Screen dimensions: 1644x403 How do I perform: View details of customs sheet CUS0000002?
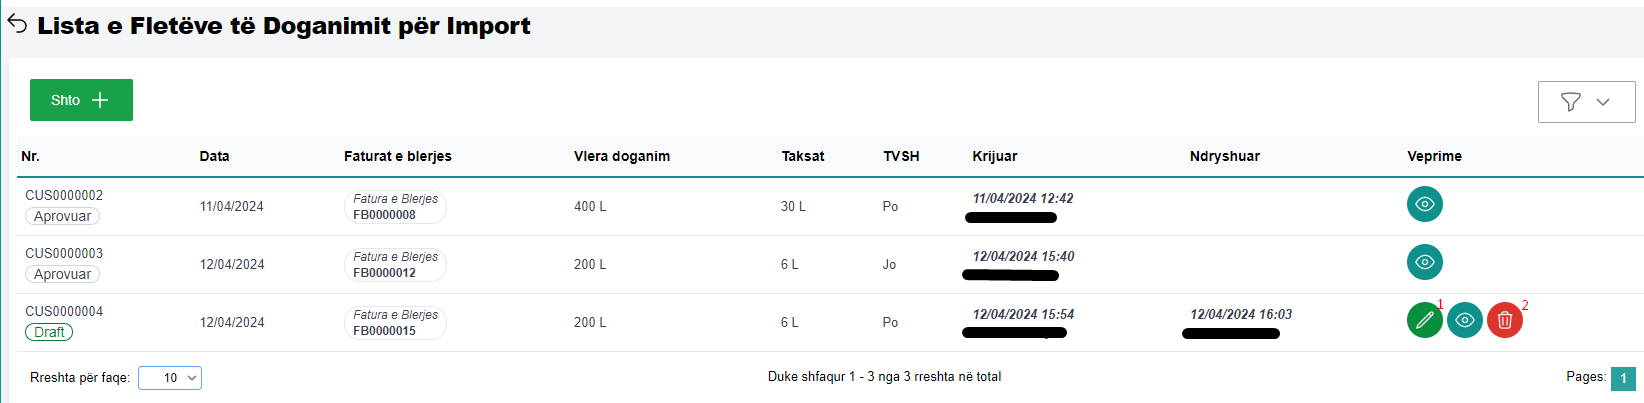tap(1424, 204)
